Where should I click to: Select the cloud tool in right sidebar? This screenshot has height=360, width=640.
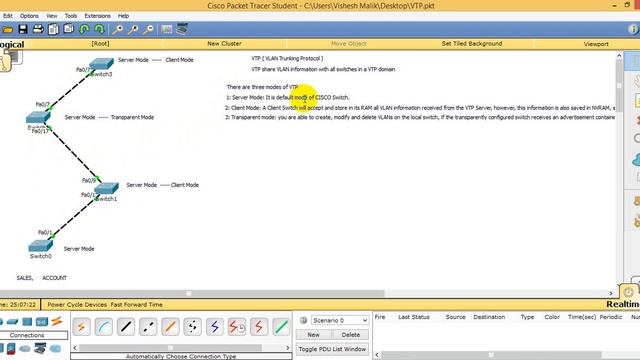tap(636, 160)
